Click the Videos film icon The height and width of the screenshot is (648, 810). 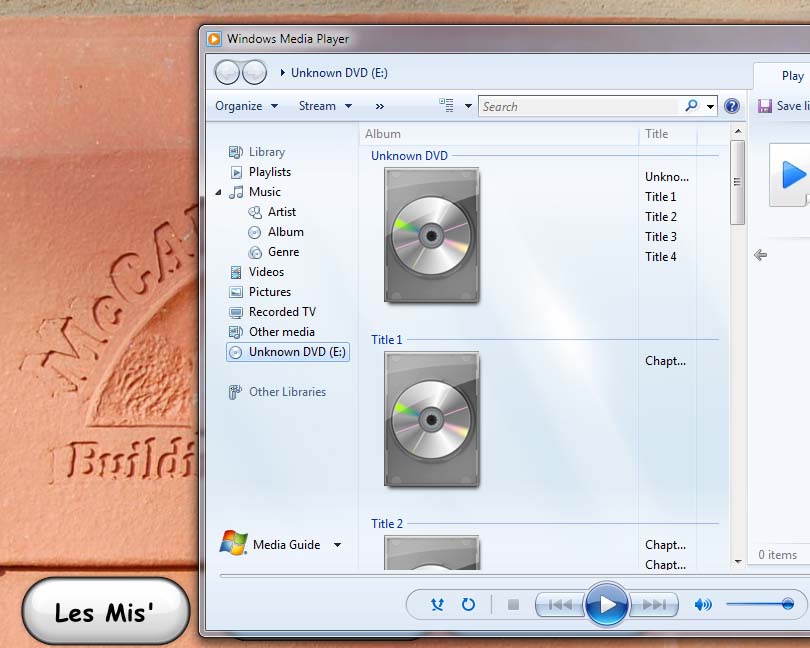pos(236,272)
